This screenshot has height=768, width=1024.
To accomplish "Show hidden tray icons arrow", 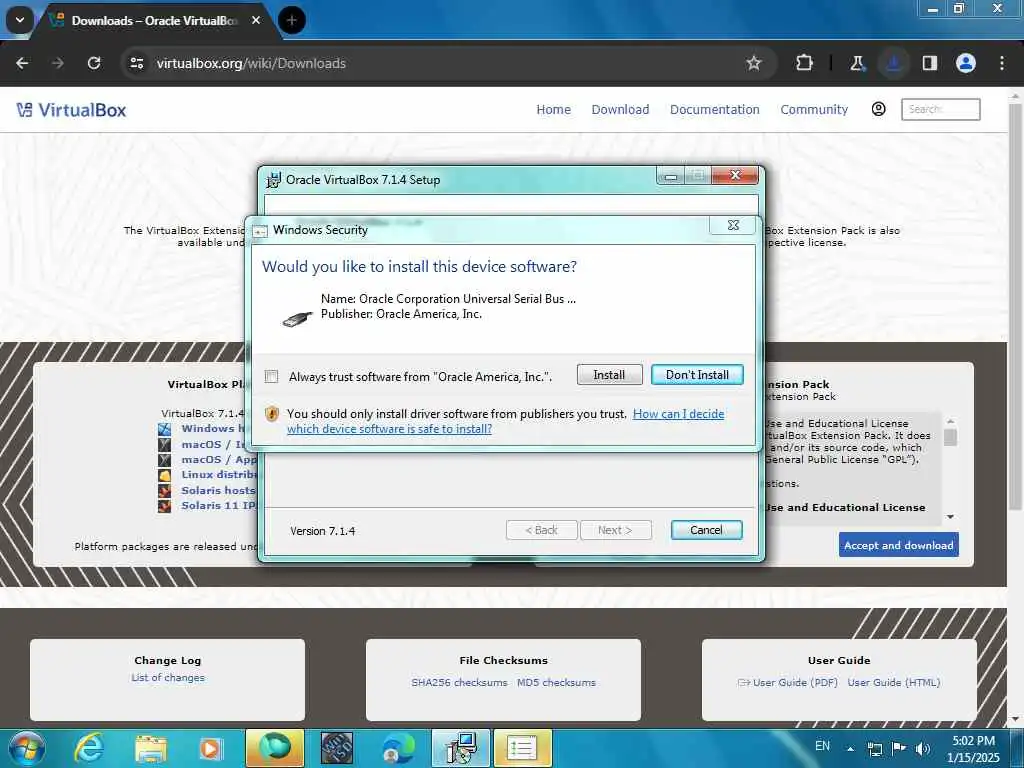I will pyautogui.click(x=850, y=749).
